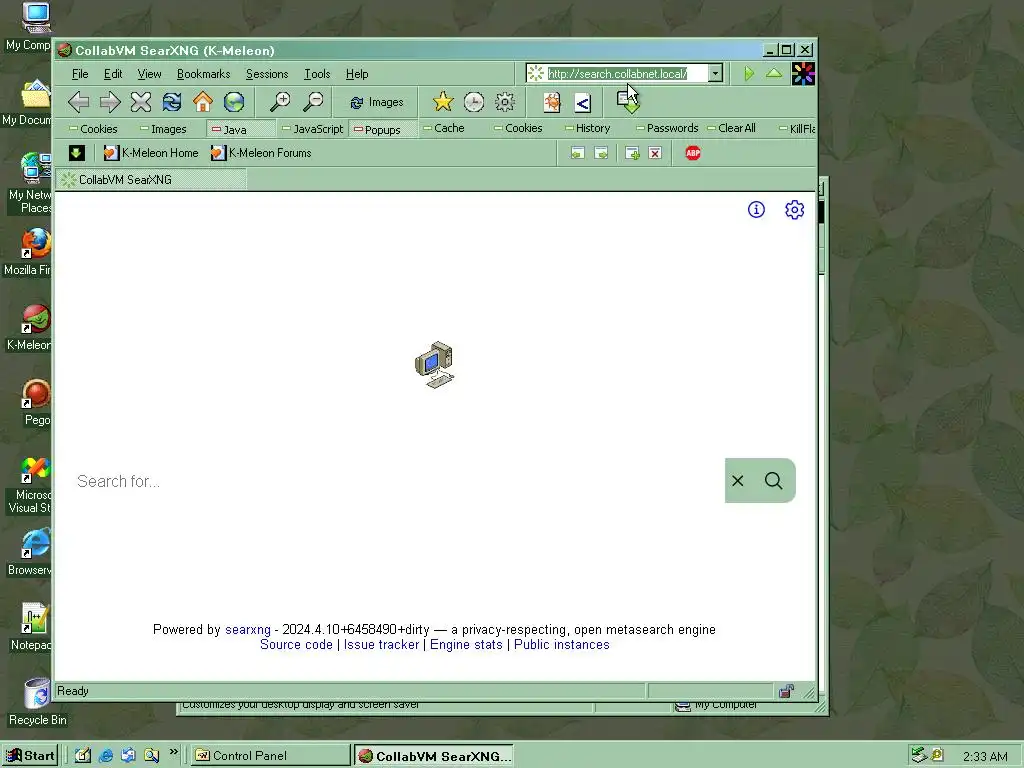Open the SearXNG info circle icon
This screenshot has width=1024, height=768.
(x=756, y=210)
